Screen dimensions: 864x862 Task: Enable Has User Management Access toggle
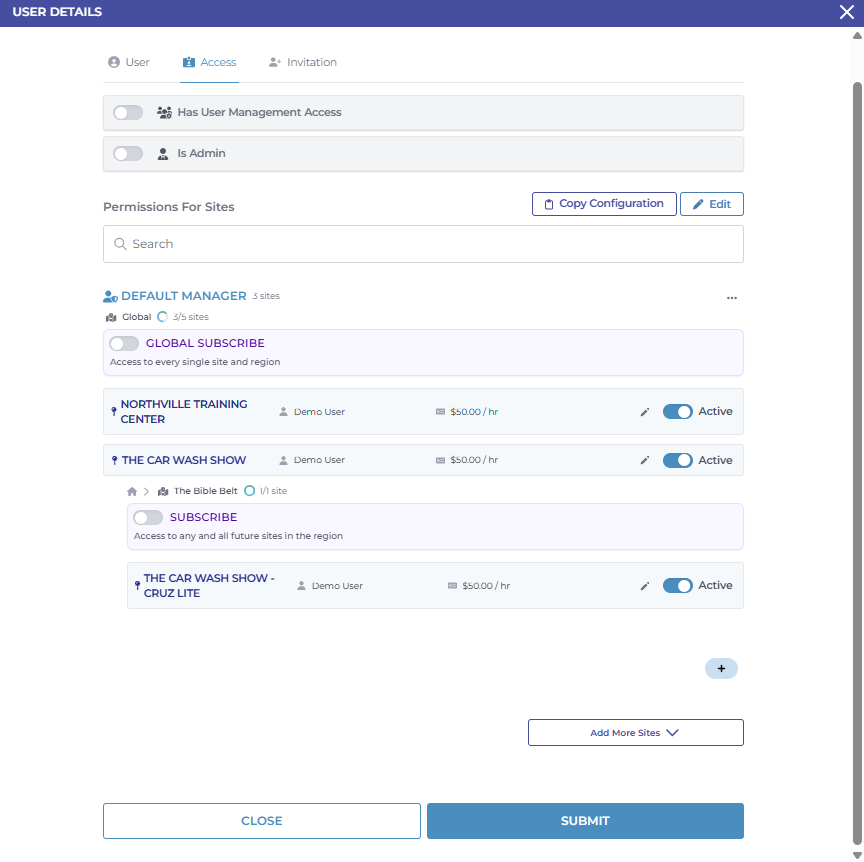128,113
